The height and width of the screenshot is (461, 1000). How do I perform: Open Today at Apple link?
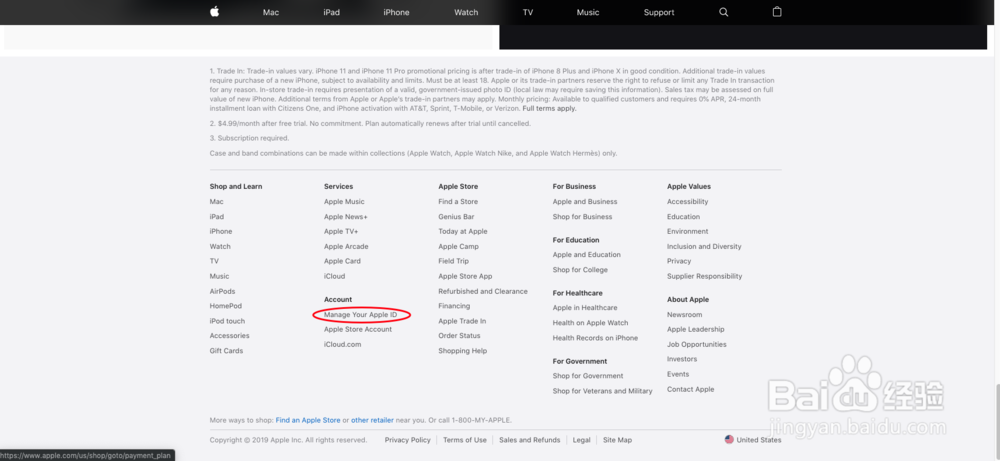pos(463,231)
